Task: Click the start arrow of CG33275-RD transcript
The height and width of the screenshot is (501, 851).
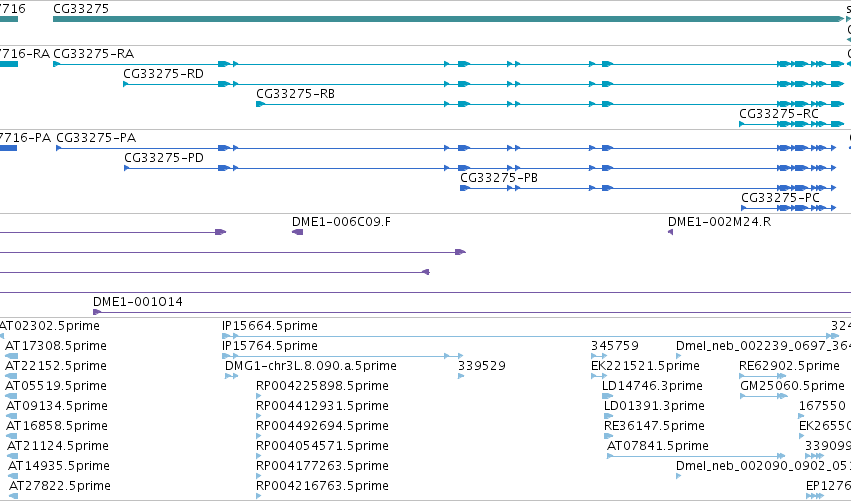Action: click(x=126, y=84)
